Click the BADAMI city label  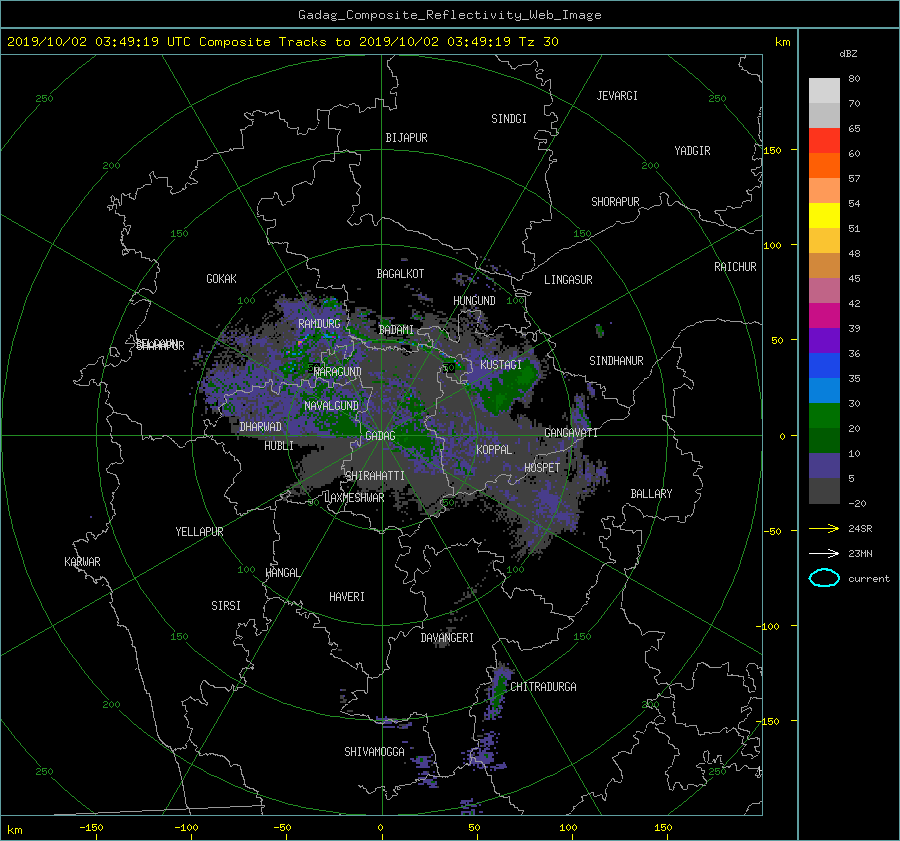point(396,330)
